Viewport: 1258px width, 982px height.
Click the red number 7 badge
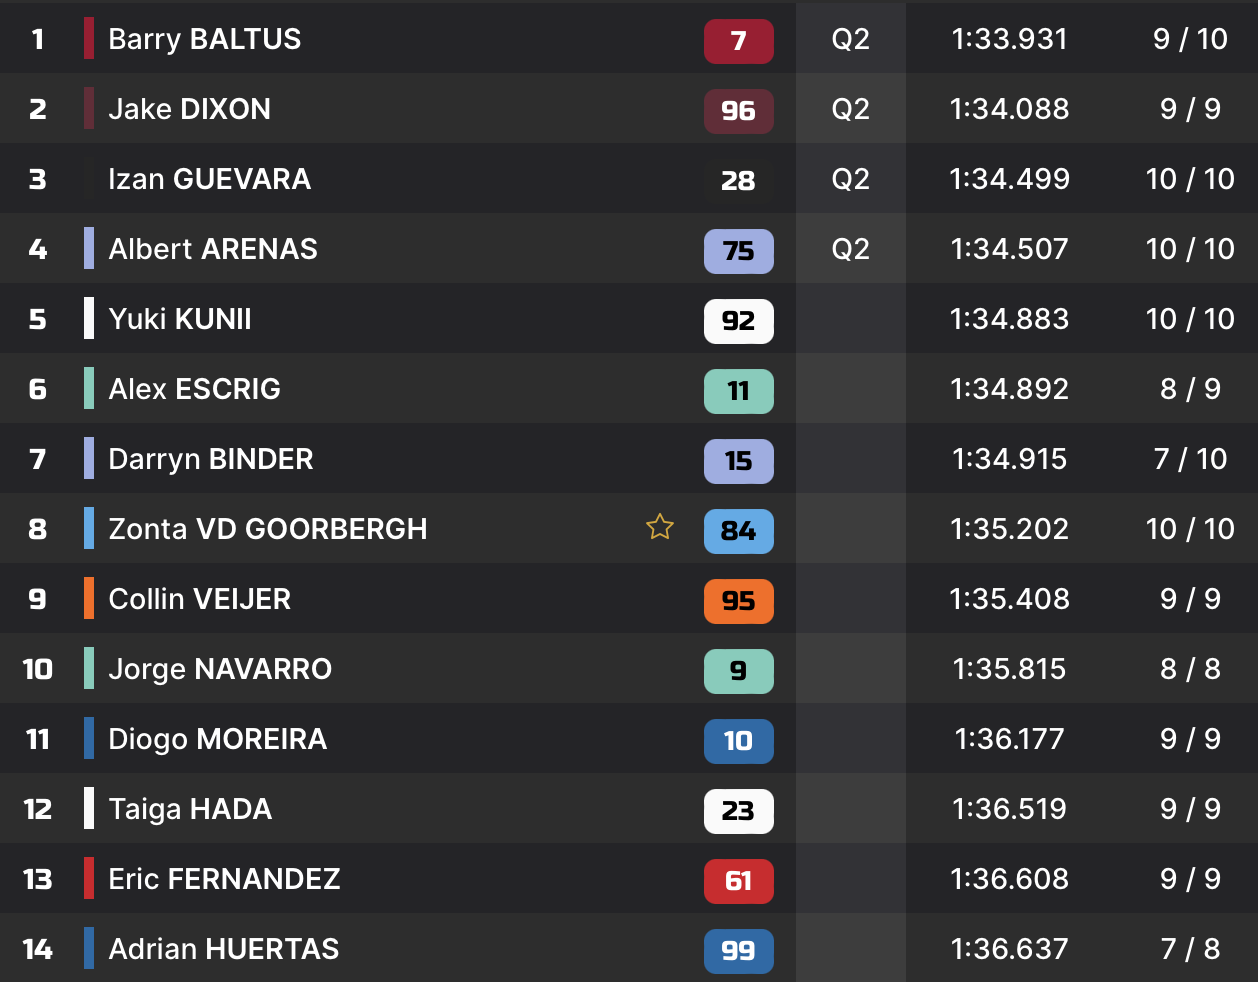[x=738, y=41]
